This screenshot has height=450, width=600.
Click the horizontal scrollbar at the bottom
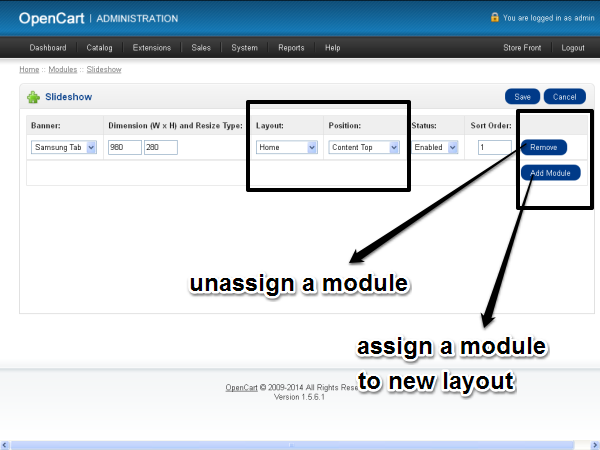pyautogui.click(x=292, y=445)
